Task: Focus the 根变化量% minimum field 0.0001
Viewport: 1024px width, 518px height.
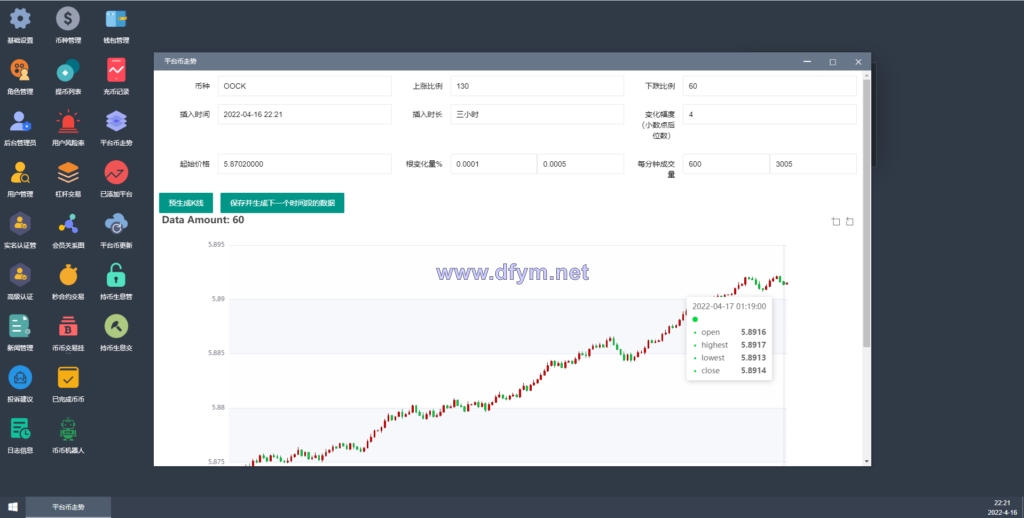Action: tap(493, 164)
